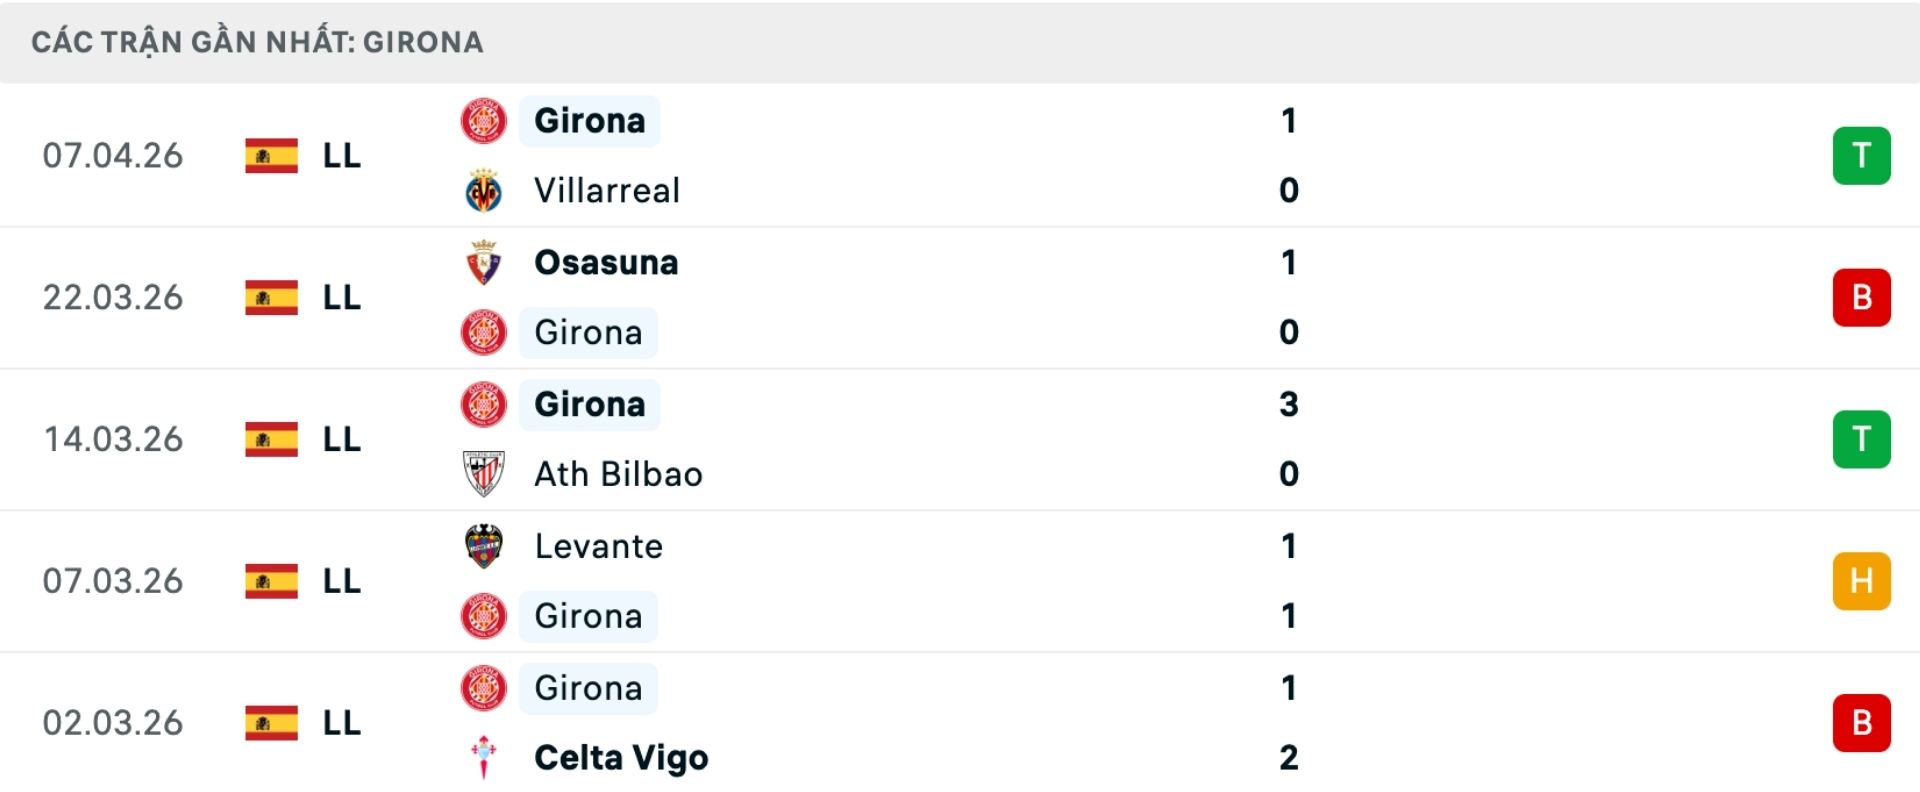The width and height of the screenshot is (1920, 792).
Task: Open the Celta Vigo team link
Action: point(621,758)
